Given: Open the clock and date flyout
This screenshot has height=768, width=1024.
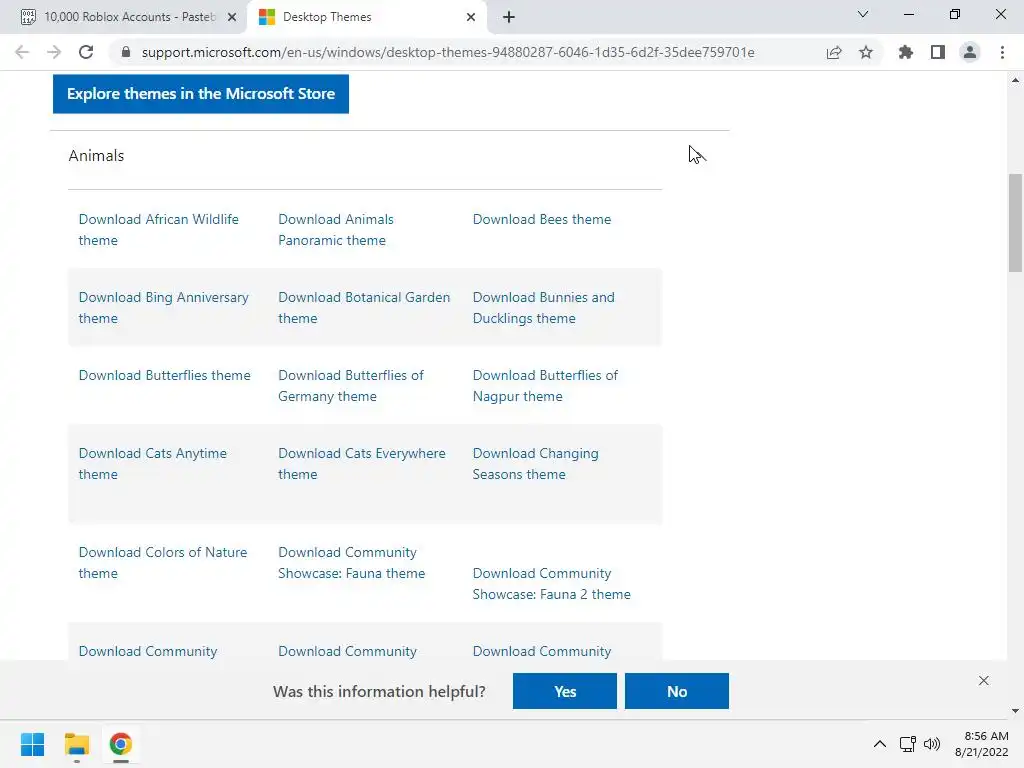Looking at the screenshot, I should (982, 744).
